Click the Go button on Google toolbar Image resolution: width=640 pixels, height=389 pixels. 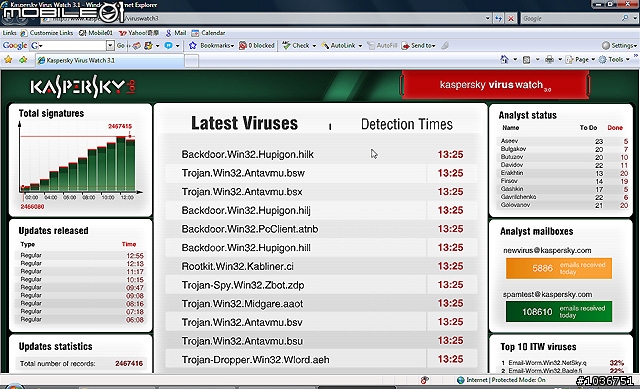click(121, 45)
